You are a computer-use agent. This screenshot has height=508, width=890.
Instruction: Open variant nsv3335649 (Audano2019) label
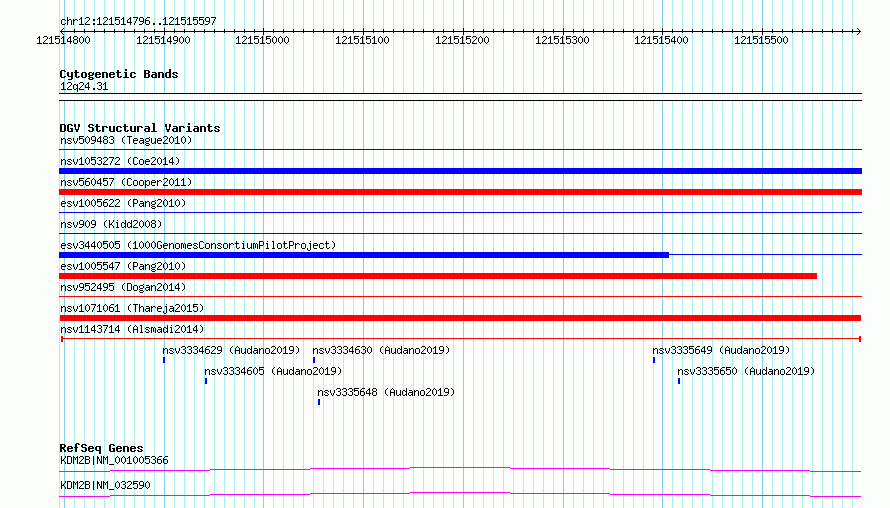click(x=721, y=350)
